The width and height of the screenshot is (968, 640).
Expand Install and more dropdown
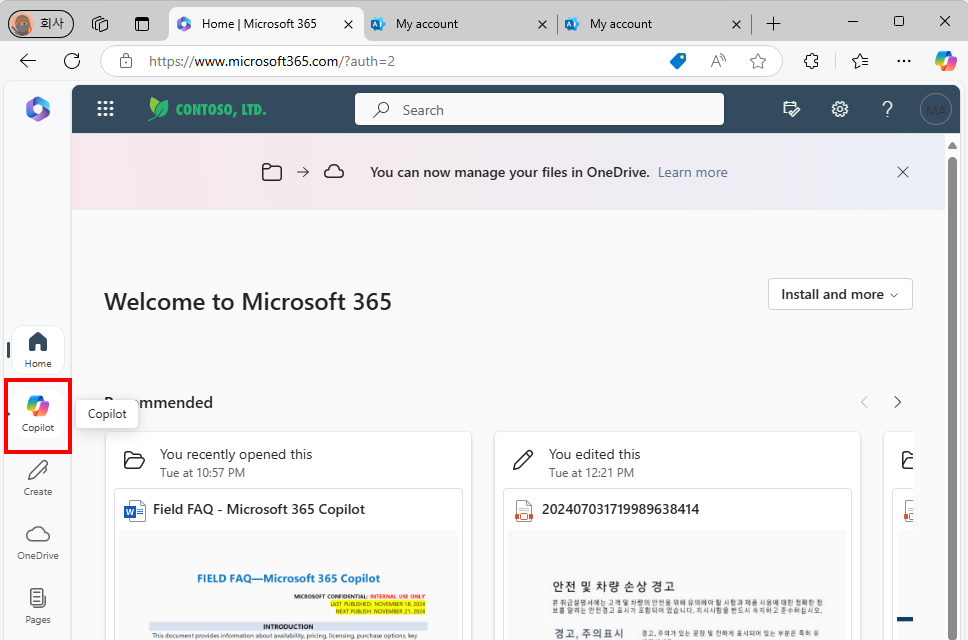click(840, 294)
